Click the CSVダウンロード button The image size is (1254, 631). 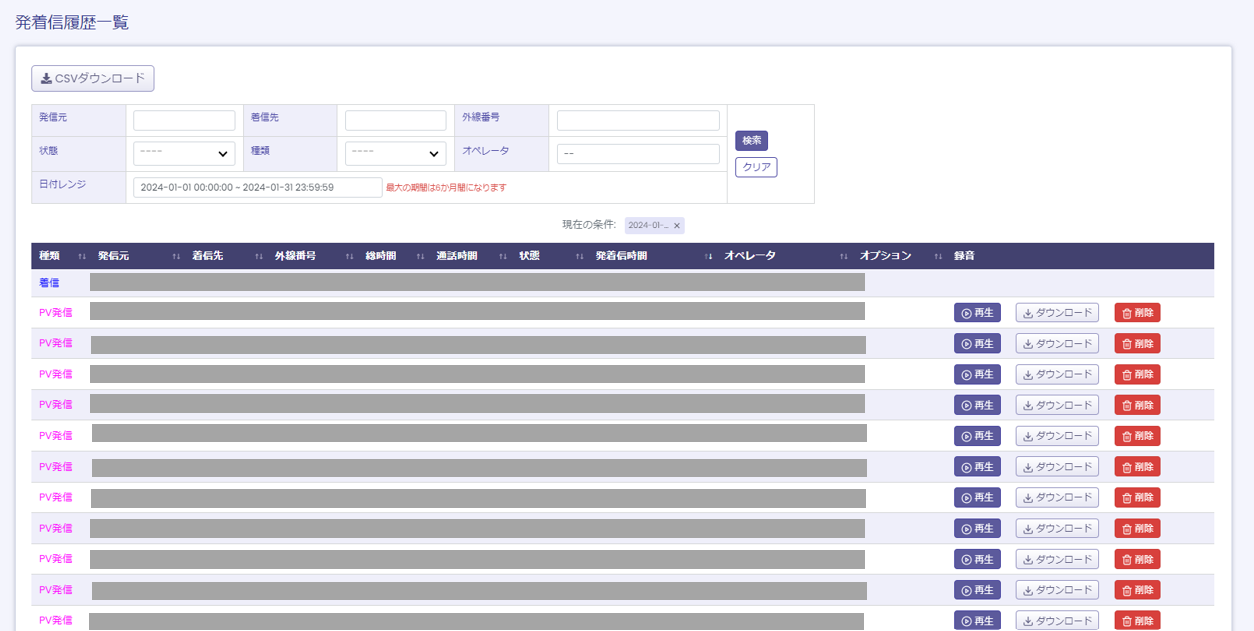(x=93, y=78)
